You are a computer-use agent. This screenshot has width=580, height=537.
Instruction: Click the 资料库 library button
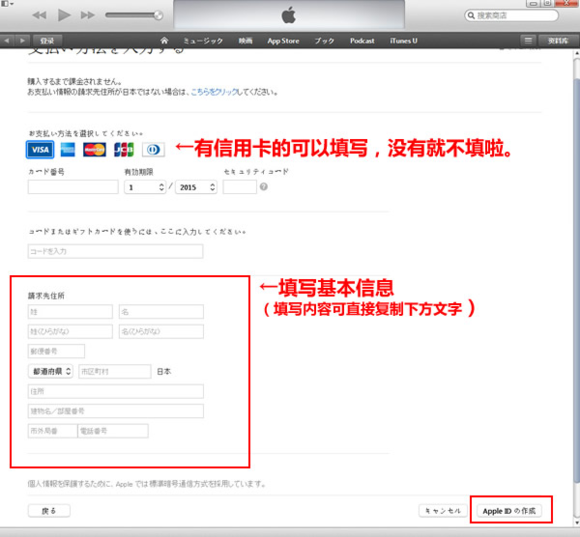[558, 40]
